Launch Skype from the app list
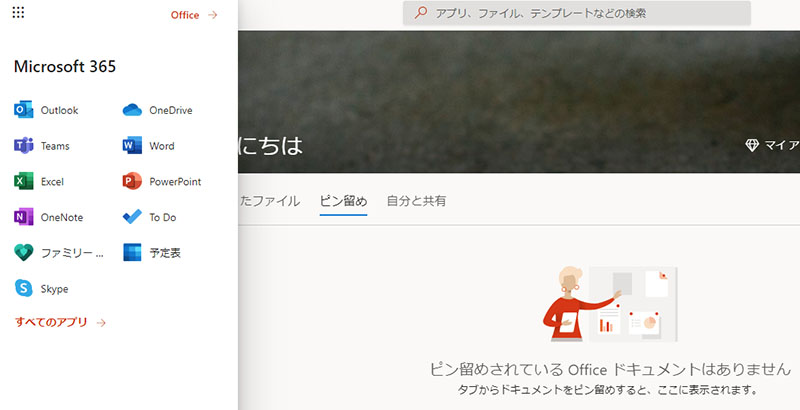The width and height of the screenshot is (800, 410). [41, 289]
